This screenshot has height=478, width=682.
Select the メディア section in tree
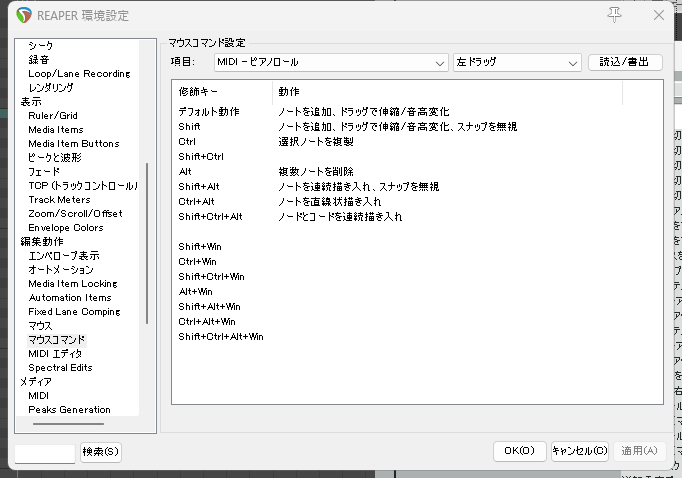[x=36, y=381]
